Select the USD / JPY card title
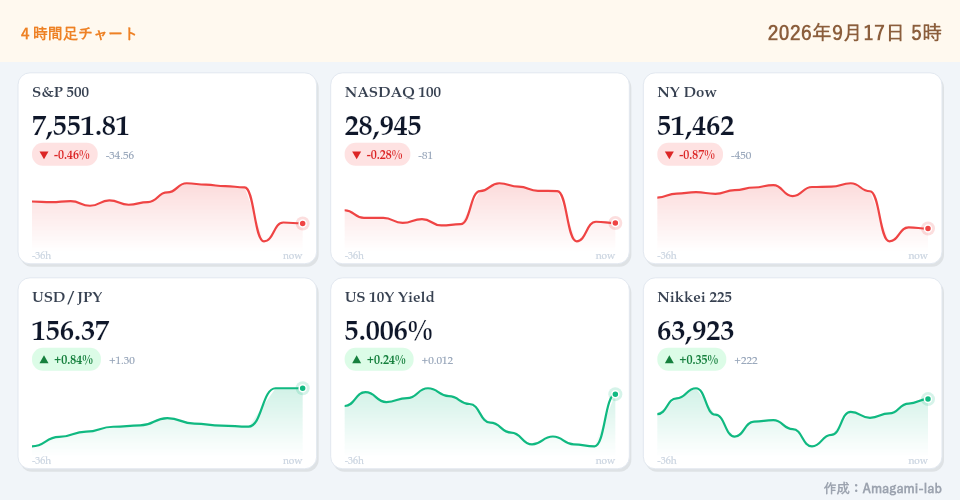This screenshot has height=500, width=960. pos(67,297)
